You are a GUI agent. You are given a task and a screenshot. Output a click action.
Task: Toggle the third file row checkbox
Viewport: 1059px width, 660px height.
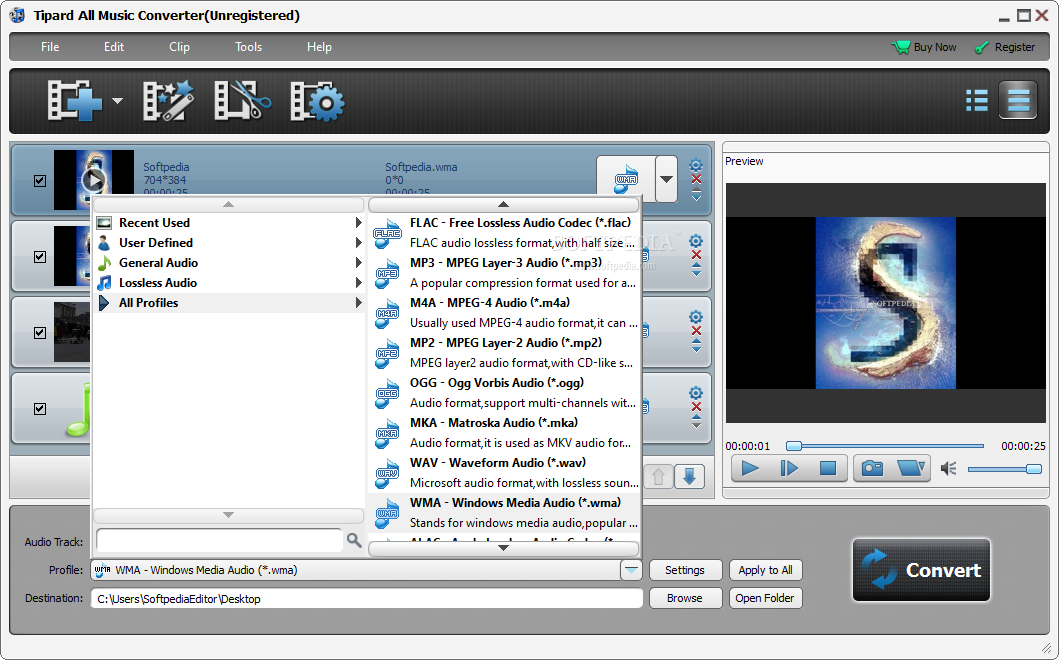pyautogui.click(x=40, y=332)
